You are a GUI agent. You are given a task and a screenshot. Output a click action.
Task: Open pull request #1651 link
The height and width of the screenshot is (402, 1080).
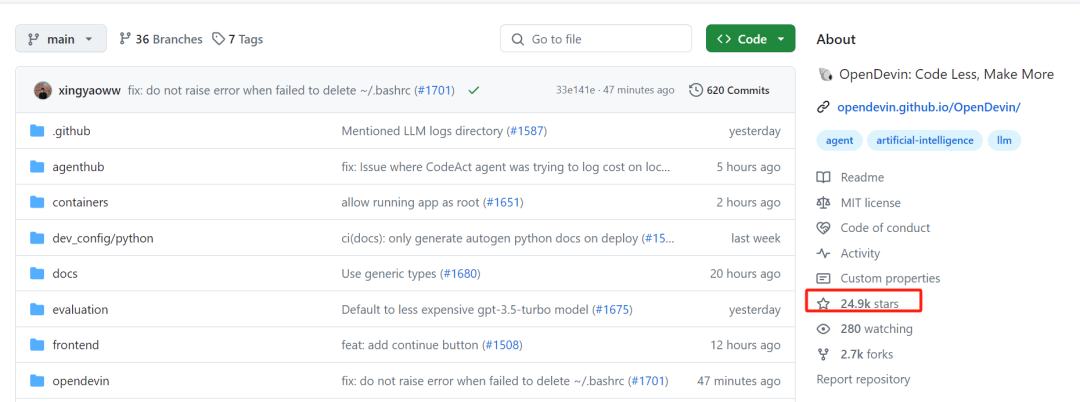503,202
